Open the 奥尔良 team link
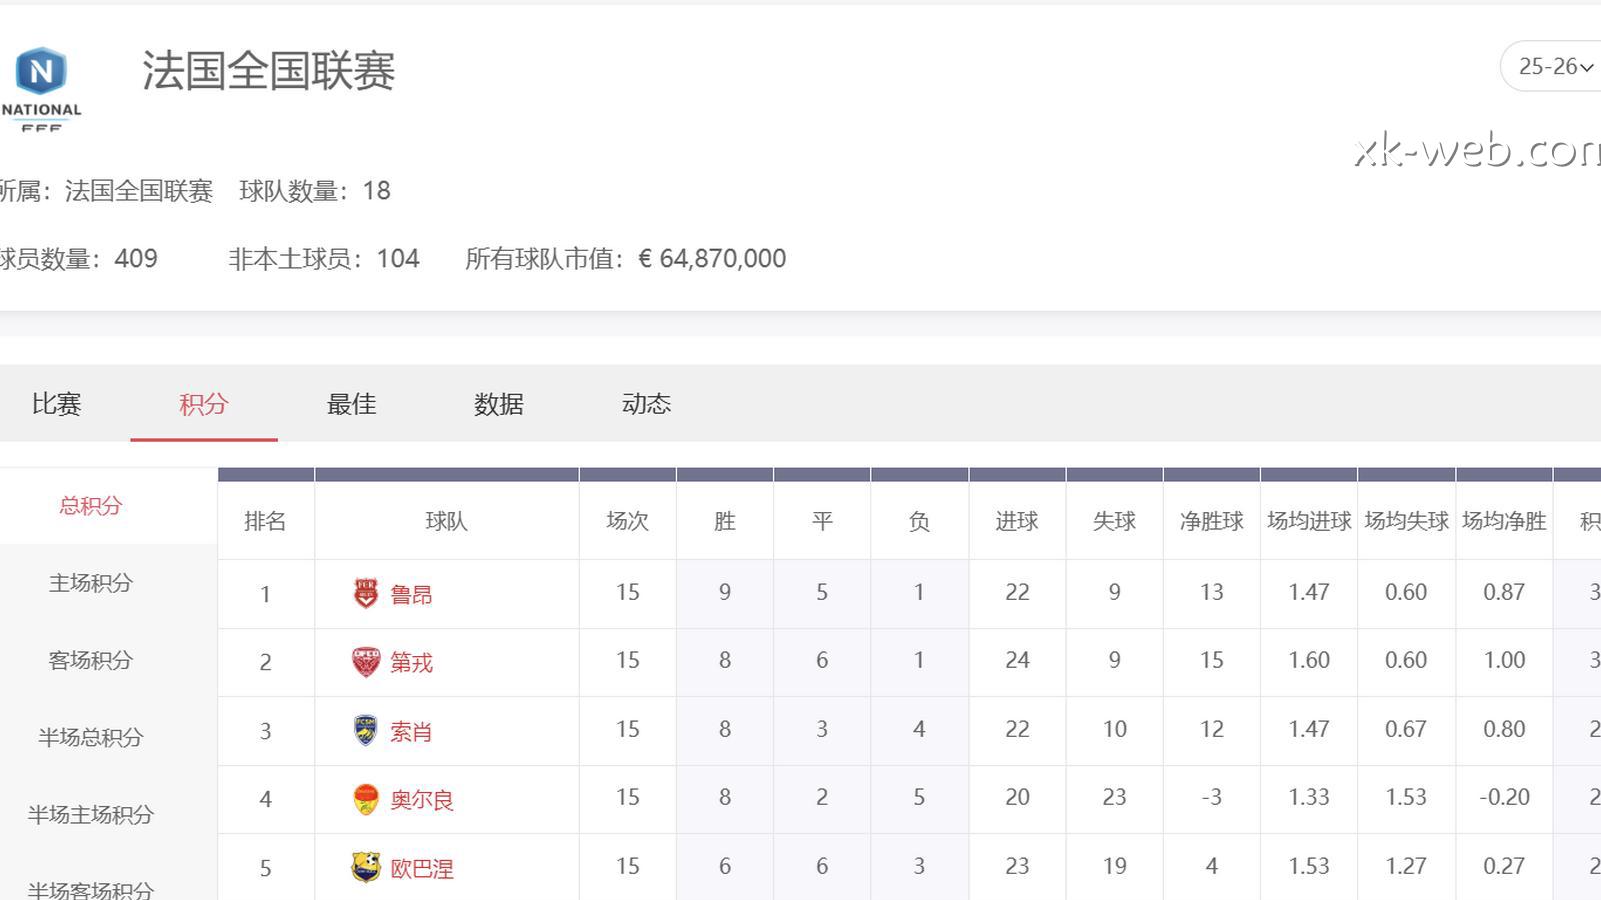Viewport: 1601px width, 900px height. coord(422,800)
